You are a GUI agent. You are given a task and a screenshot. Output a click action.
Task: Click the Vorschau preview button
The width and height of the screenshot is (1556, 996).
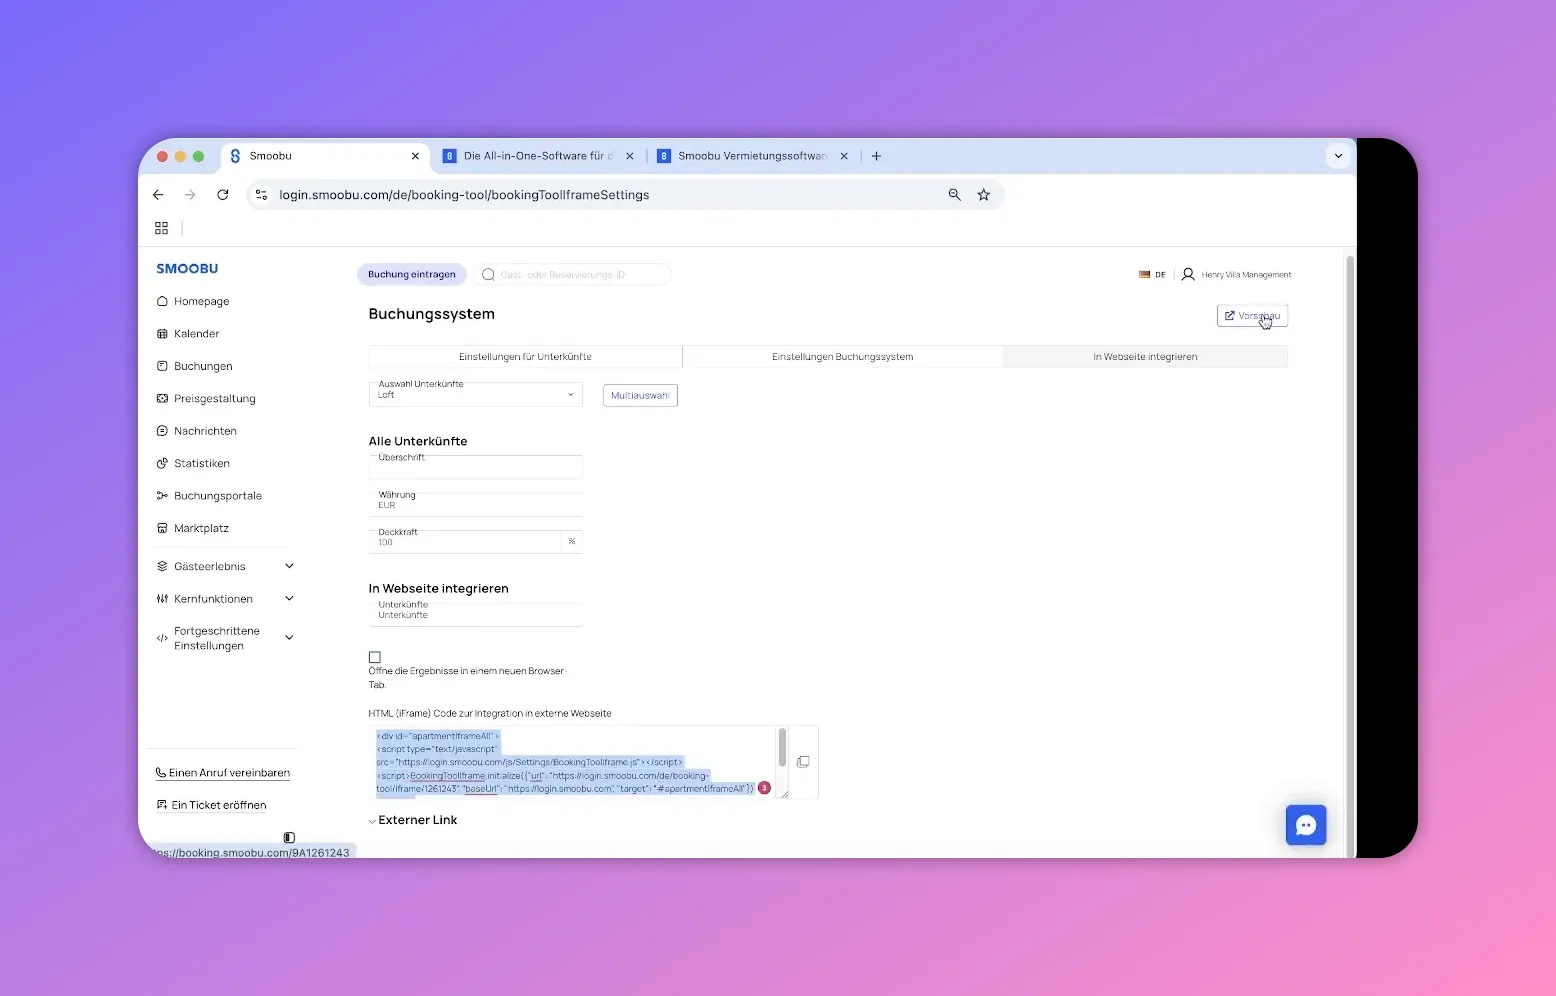[1252, 316]
